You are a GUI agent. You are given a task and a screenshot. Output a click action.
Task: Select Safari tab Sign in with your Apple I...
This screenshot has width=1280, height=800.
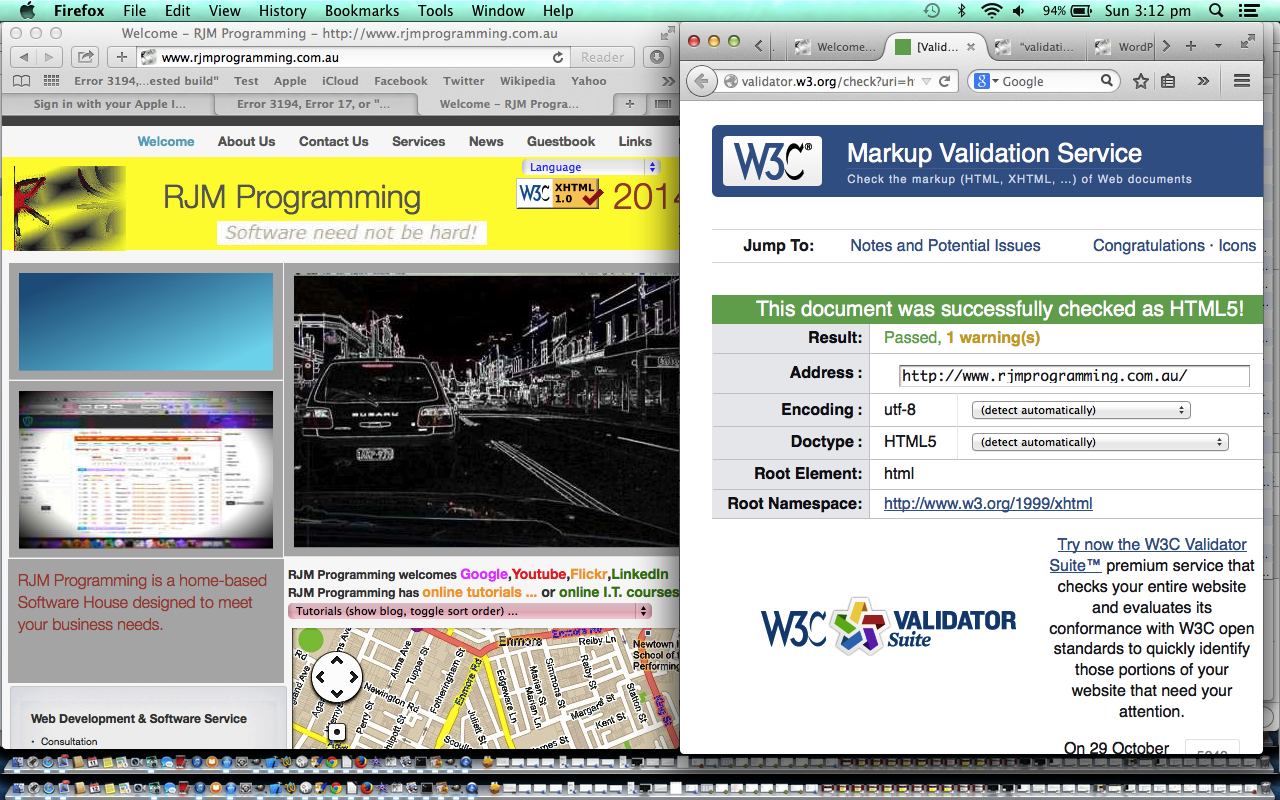[x=109, y=103]
